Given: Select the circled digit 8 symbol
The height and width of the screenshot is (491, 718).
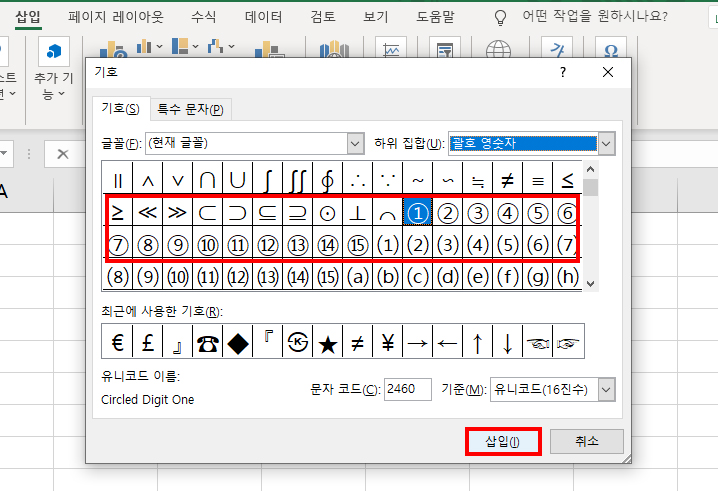Looking at the screenshot, I should [x=148, y=245].
